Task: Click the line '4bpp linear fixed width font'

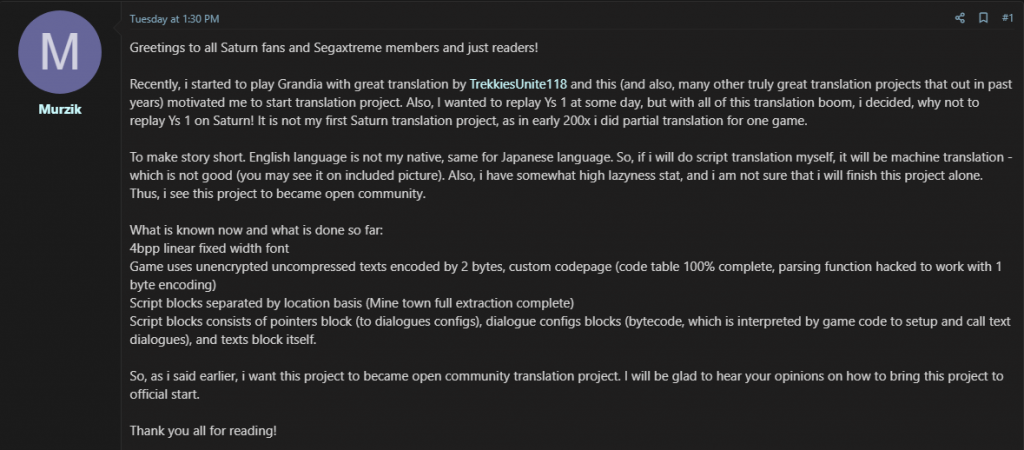Action: 209,249
